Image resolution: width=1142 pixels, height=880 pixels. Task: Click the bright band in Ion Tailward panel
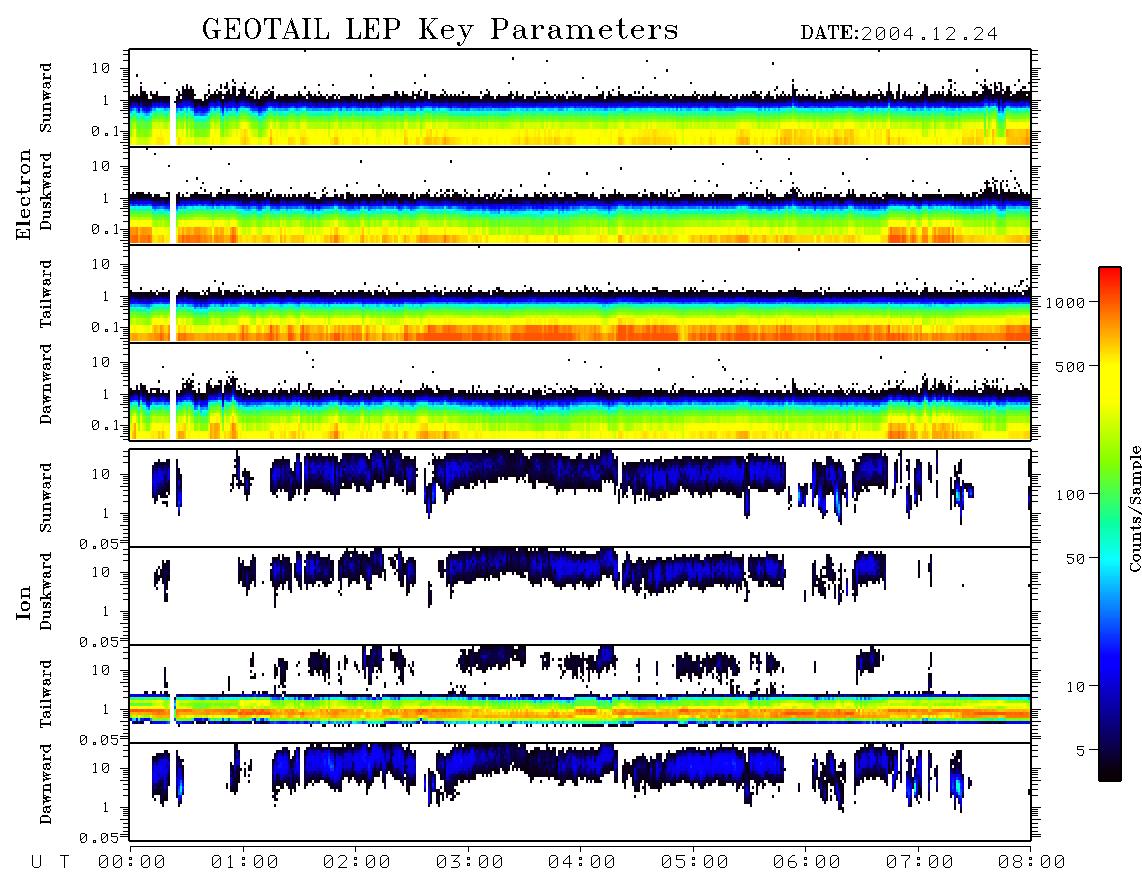[x=580, y=710]
